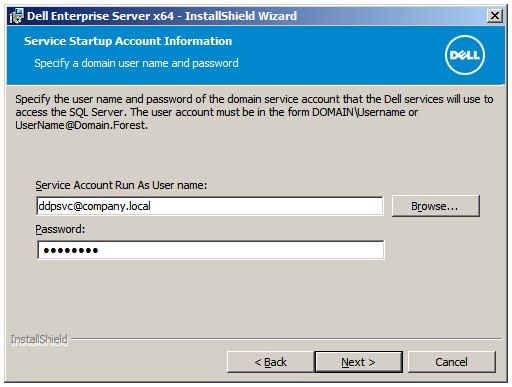Viewport: 512px width, 387px height.
Task: Focus the Service Account user name field
Action: (210, 206)
